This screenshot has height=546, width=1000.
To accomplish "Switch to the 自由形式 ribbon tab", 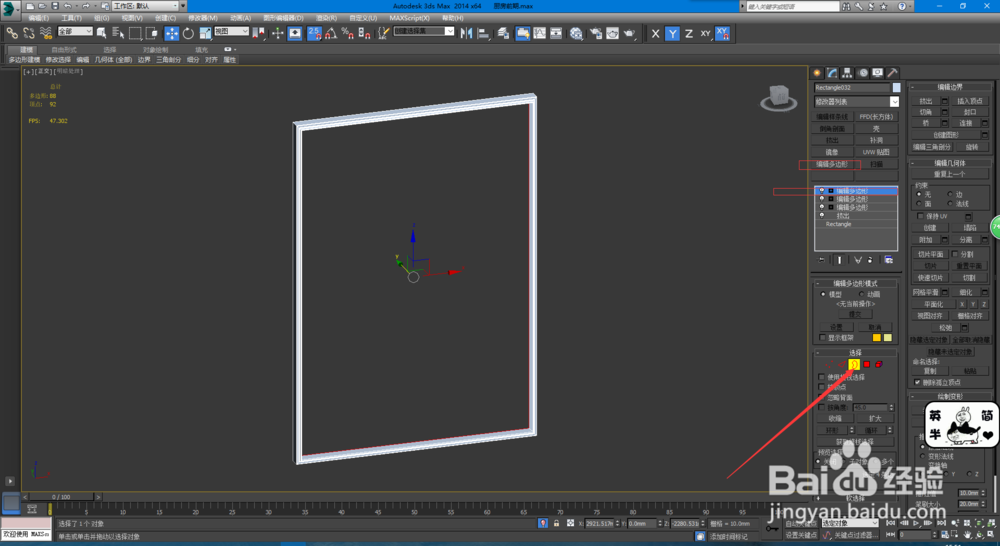I will coord(64,50).
